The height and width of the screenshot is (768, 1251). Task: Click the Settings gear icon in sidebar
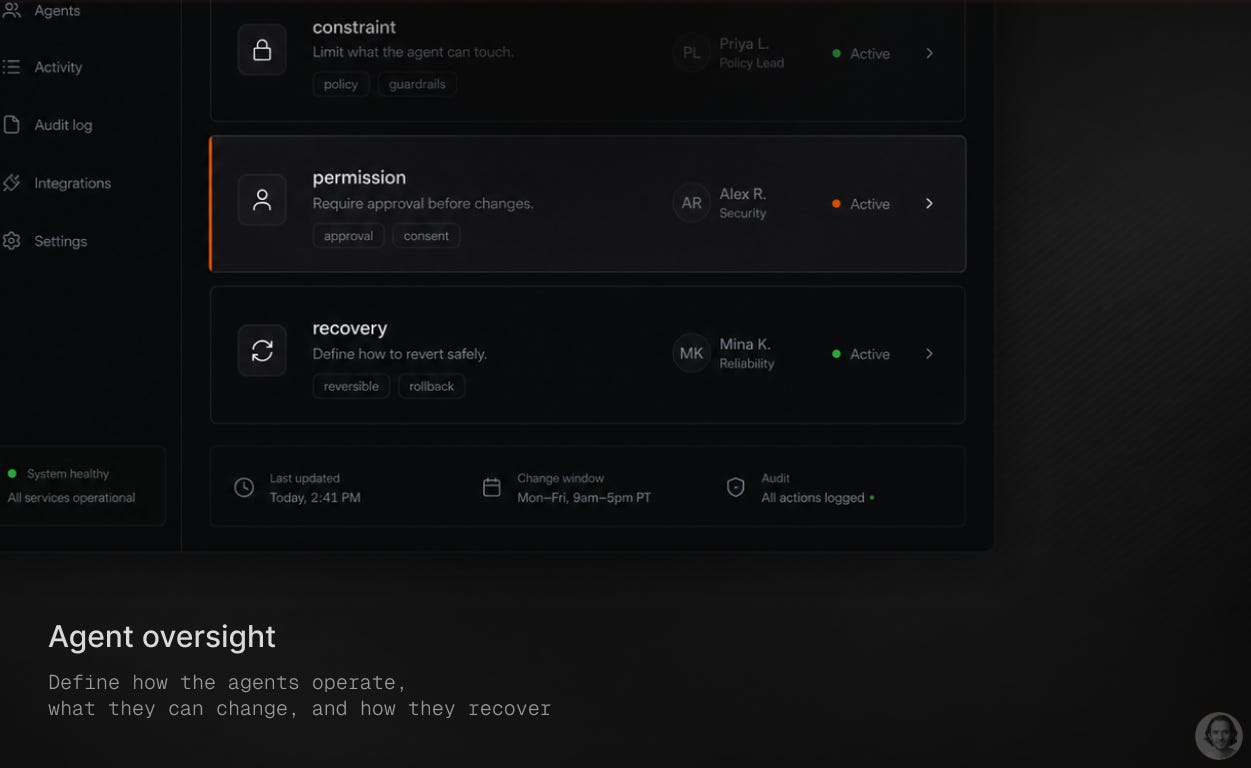(x=11, y=241)
